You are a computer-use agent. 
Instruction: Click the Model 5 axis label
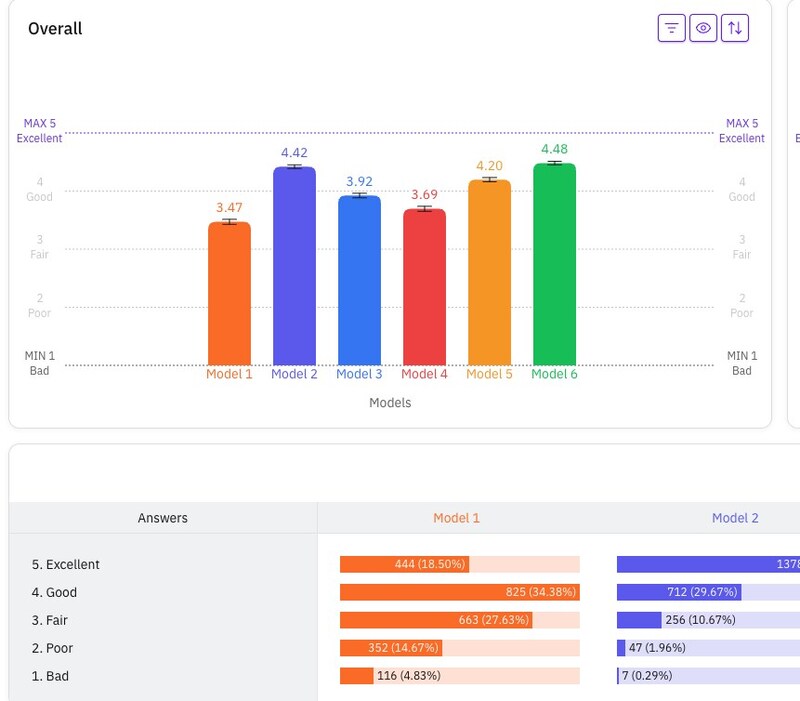[x=489, y=374]
